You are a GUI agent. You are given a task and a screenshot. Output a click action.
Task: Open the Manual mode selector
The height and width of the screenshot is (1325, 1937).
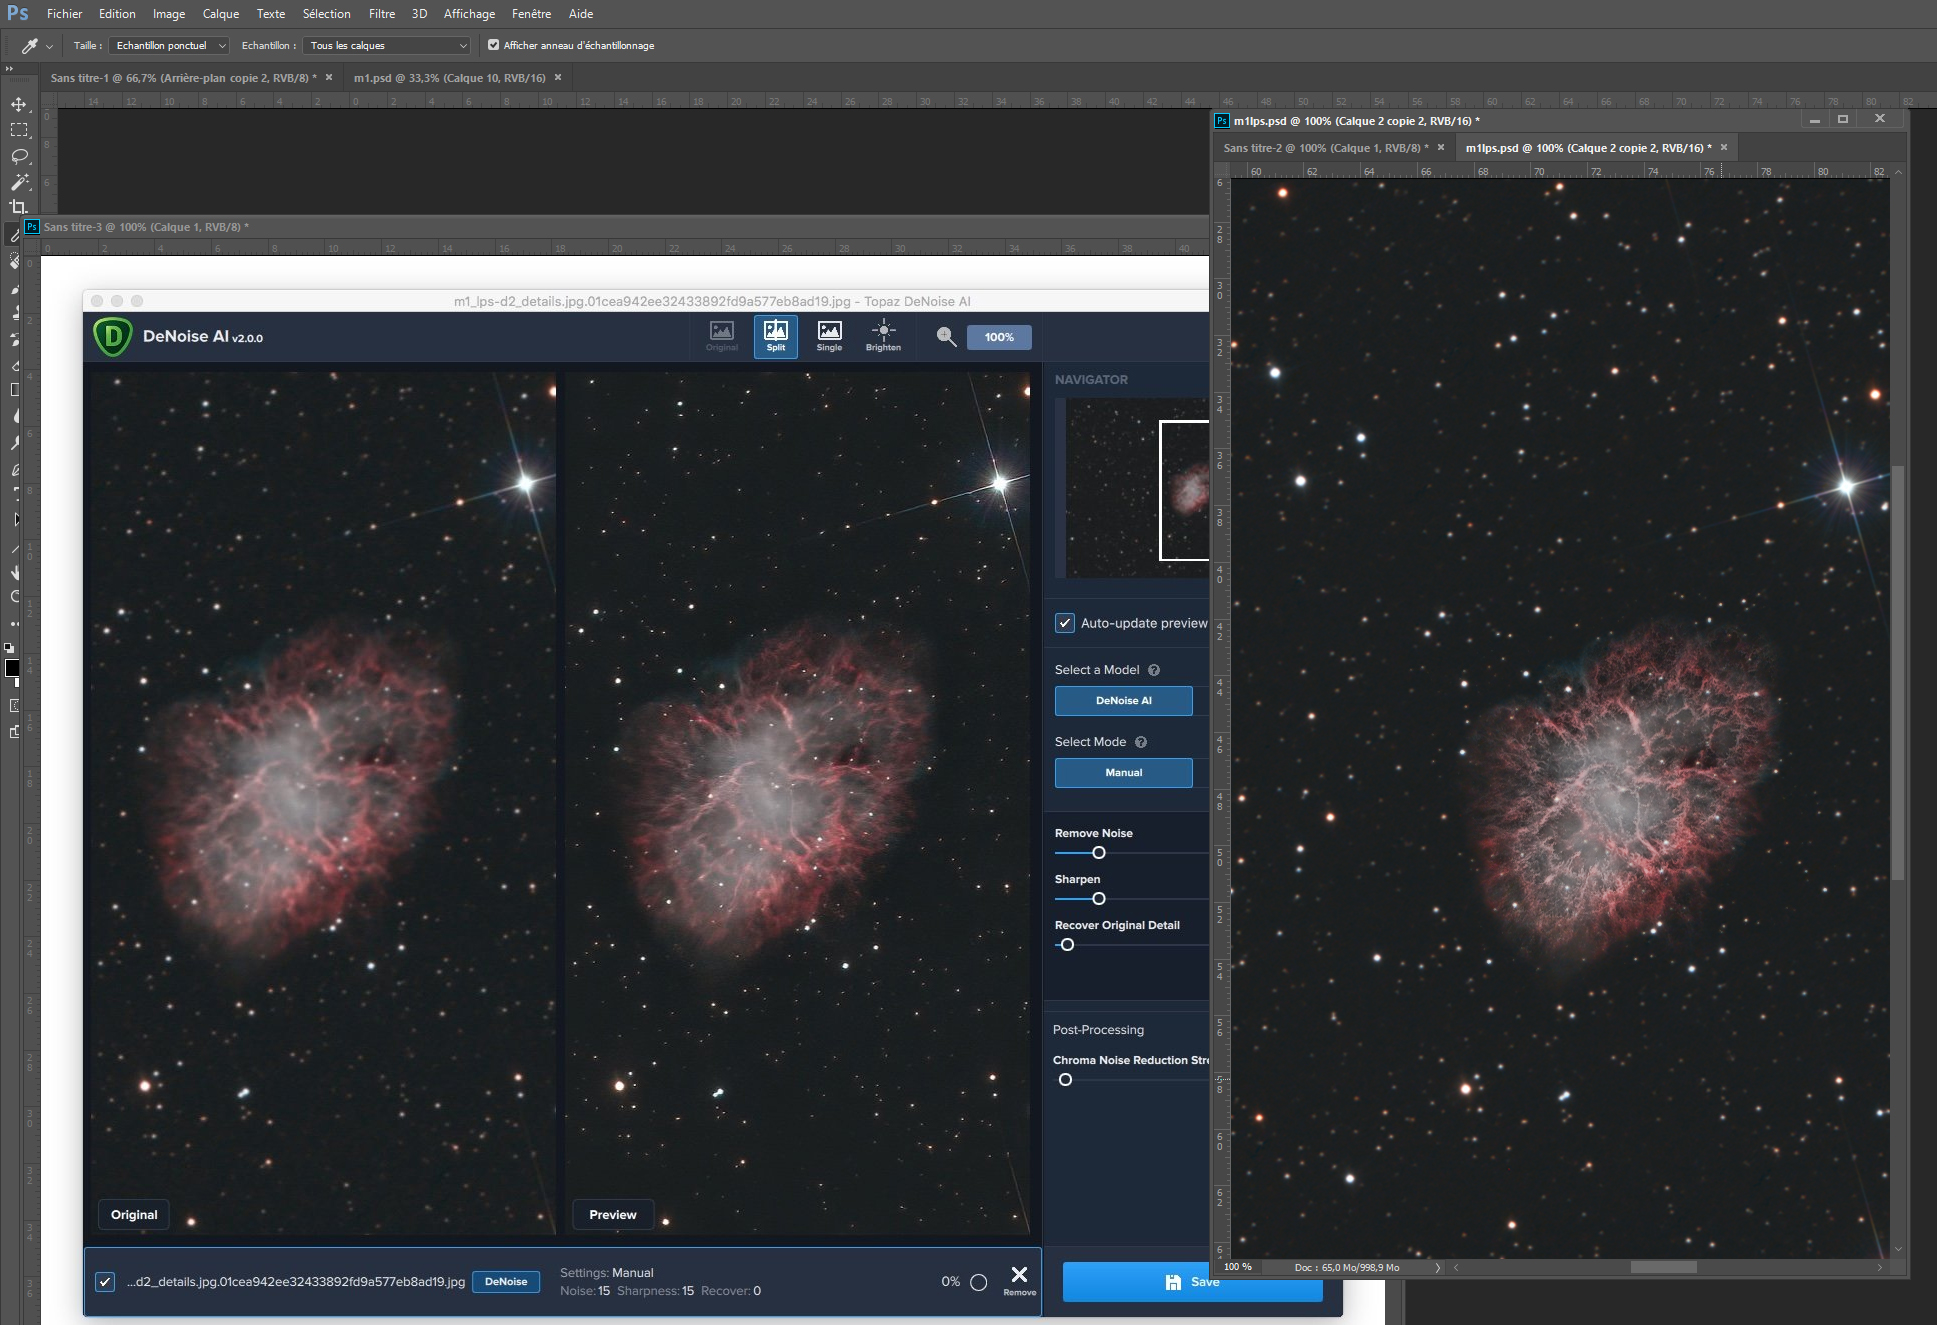click(x=1124, y=773)
